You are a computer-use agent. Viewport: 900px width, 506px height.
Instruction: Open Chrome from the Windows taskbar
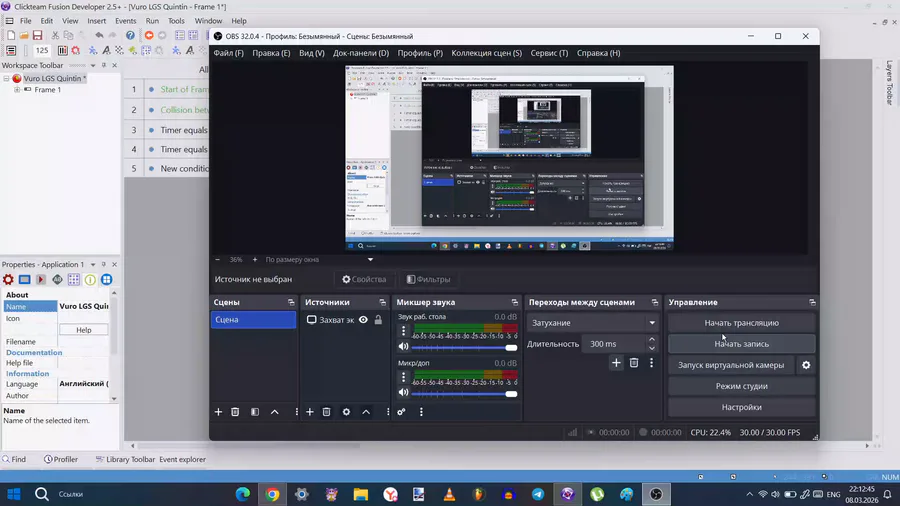pos(272,494)
